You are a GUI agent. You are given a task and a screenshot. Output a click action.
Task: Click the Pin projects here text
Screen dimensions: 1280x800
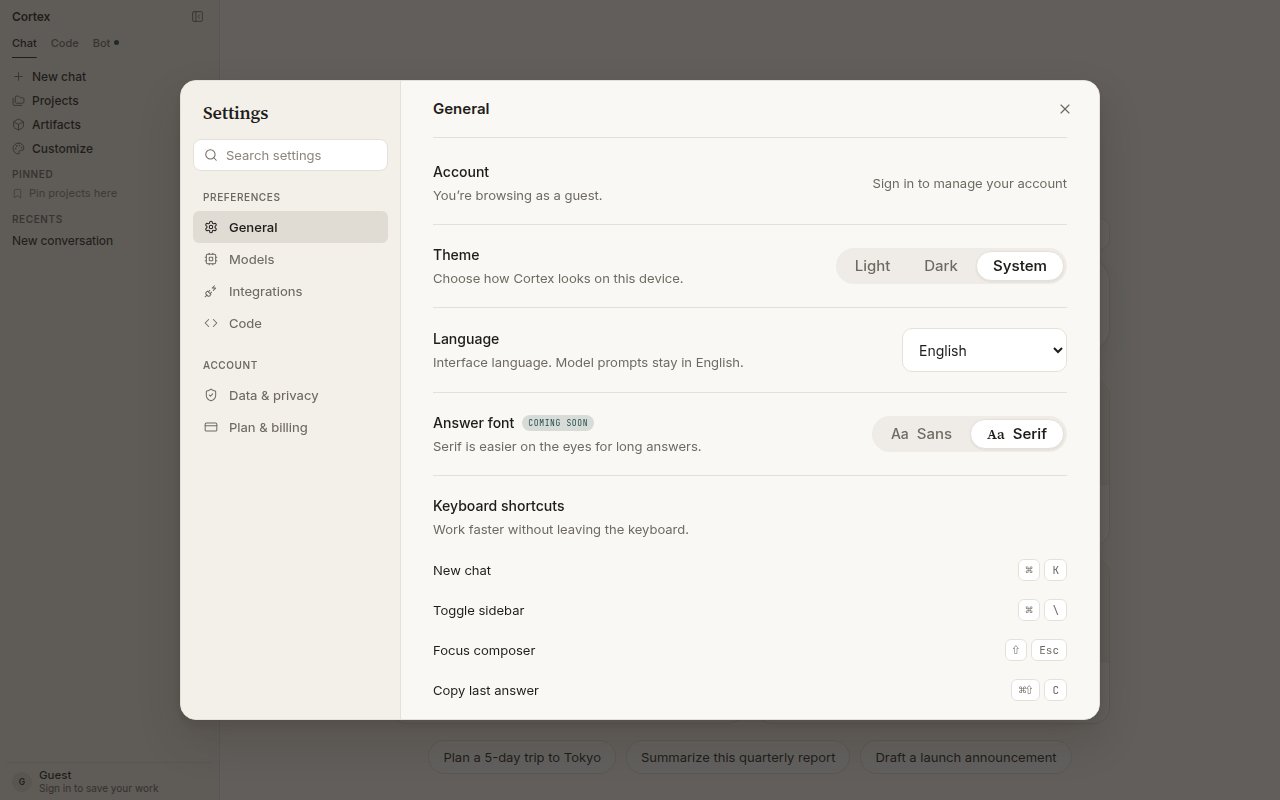[73, 193]
